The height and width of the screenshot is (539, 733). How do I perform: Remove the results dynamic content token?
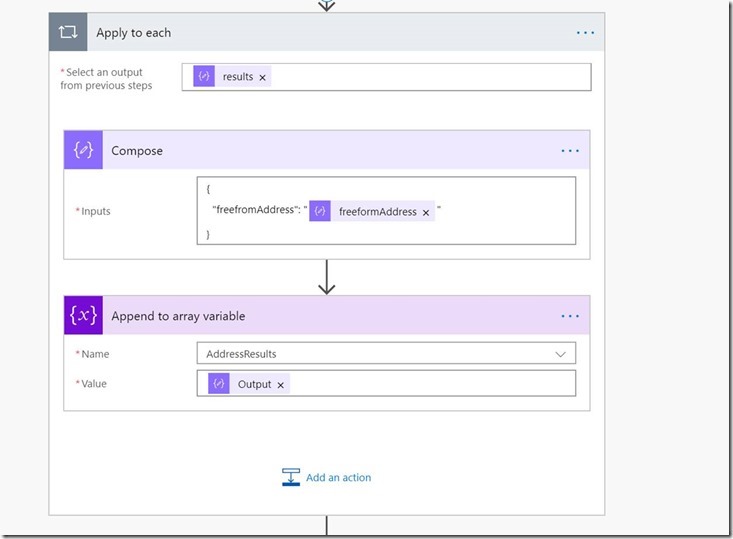tap(263, 78)
